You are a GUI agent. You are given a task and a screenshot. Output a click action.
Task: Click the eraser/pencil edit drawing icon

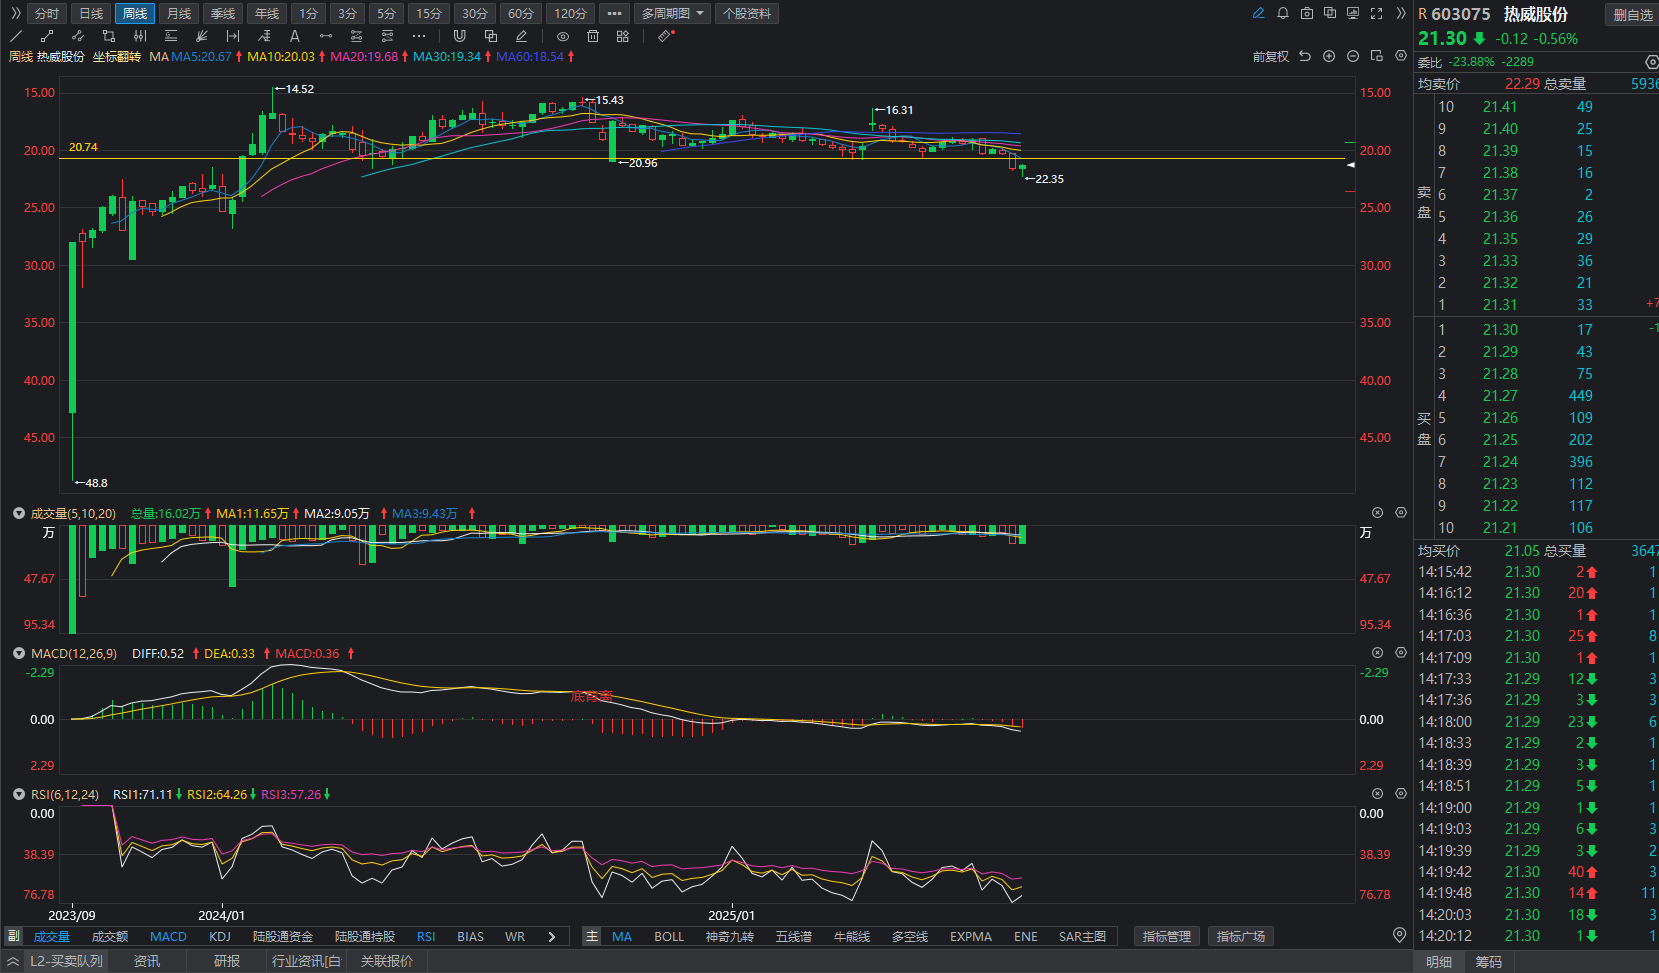click(x=521, y=36)
